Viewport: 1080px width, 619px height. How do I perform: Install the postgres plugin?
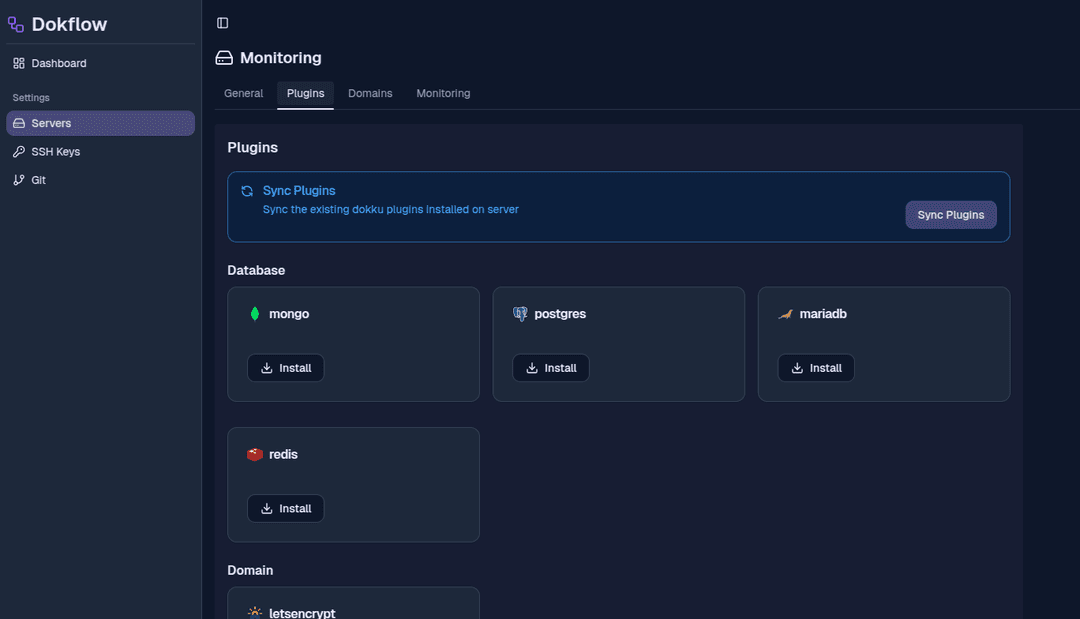(x=551, y=368)
